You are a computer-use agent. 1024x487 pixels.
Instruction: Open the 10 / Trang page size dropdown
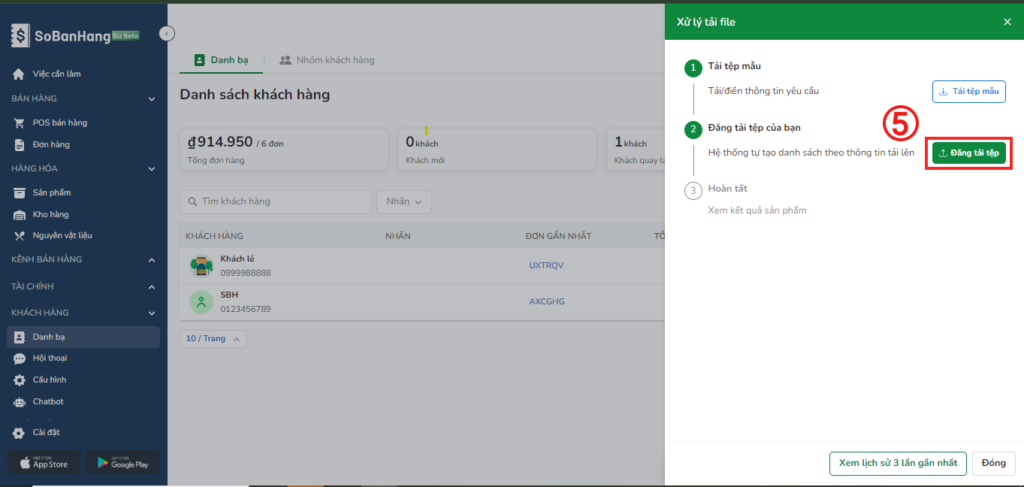point(213,339)
